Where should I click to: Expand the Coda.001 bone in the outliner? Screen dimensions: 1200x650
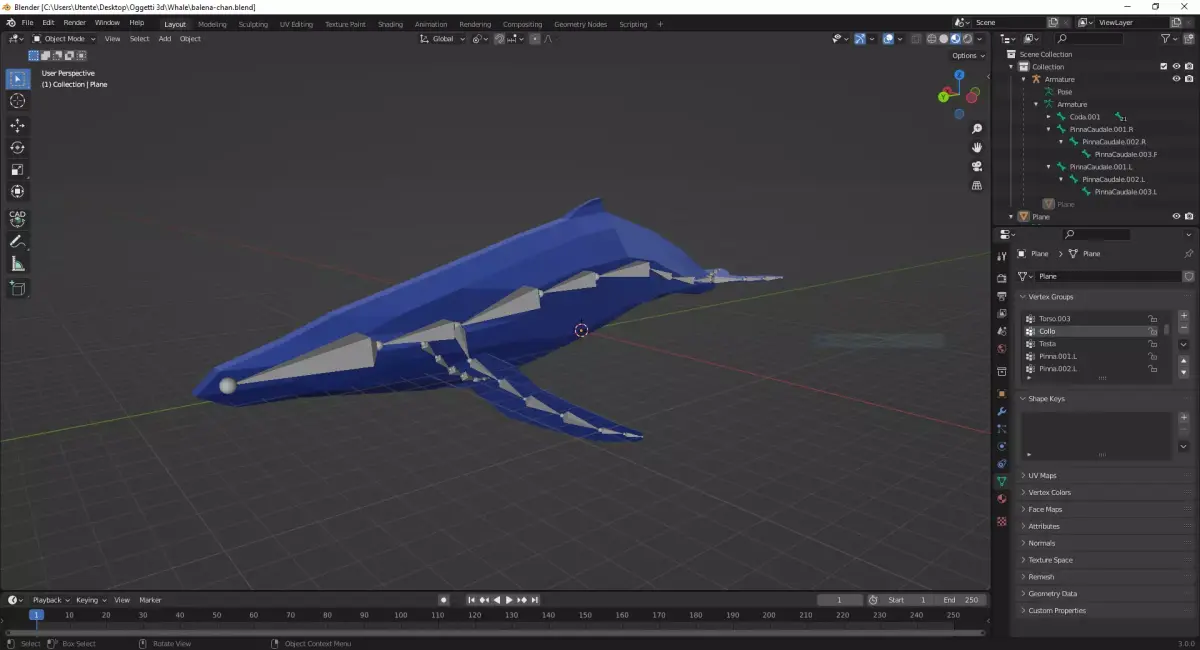point(1049,117)
